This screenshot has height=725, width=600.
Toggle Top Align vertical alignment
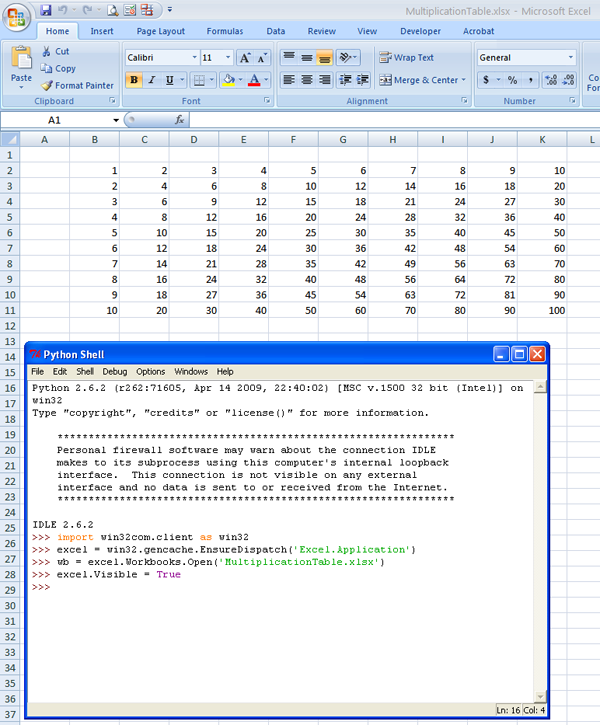coord(289,57)
